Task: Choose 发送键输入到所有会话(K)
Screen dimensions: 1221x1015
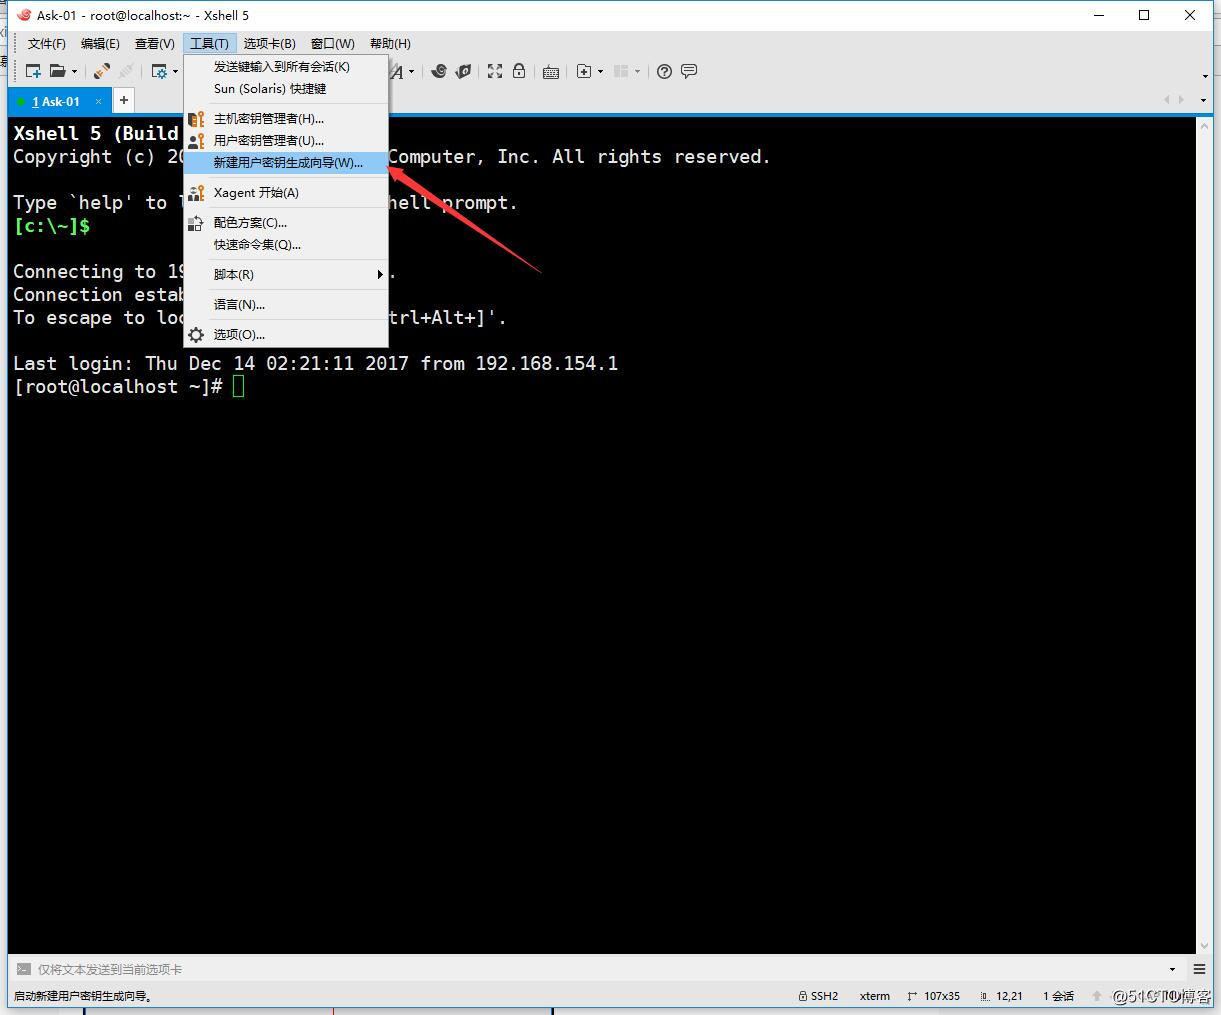Action: click(x=286, y=67)
